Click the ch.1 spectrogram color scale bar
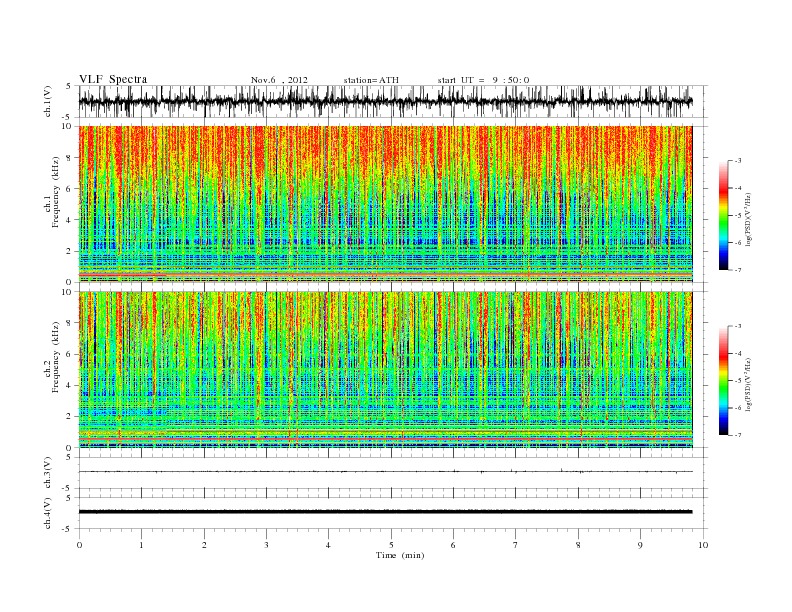The image size is (792, 612). [723, 215]
